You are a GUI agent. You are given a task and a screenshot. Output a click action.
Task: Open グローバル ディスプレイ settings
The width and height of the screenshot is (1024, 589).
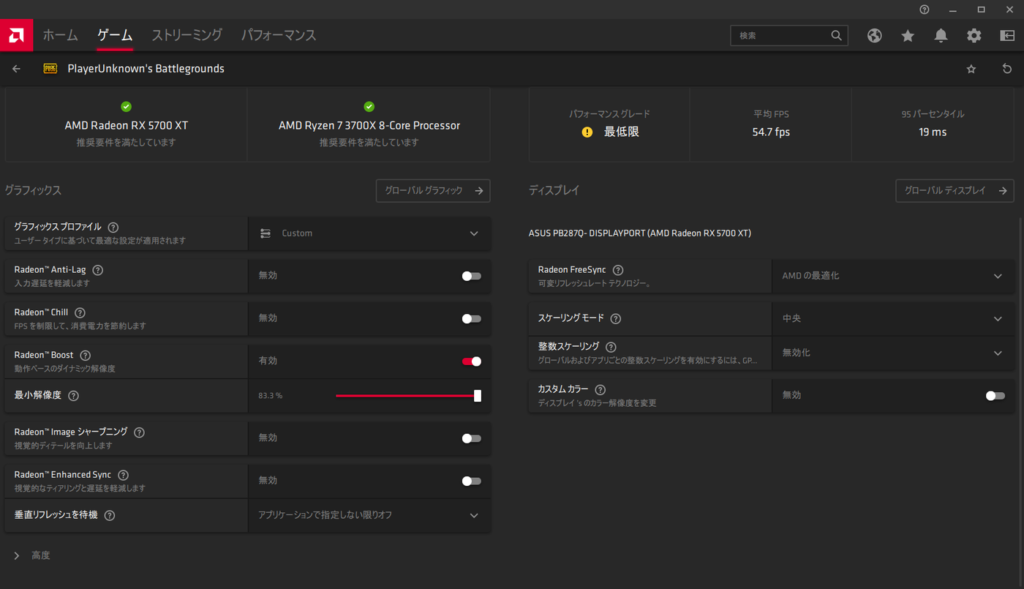coord(954,190)
